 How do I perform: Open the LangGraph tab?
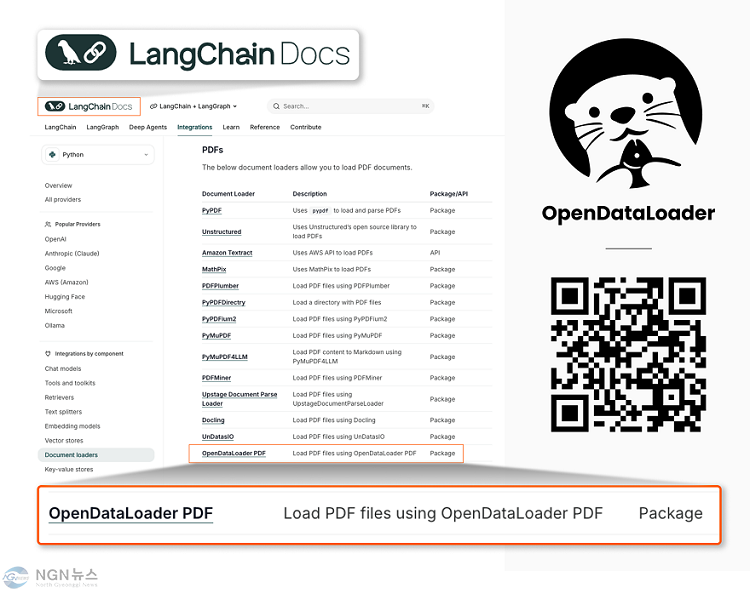[103, 127]
